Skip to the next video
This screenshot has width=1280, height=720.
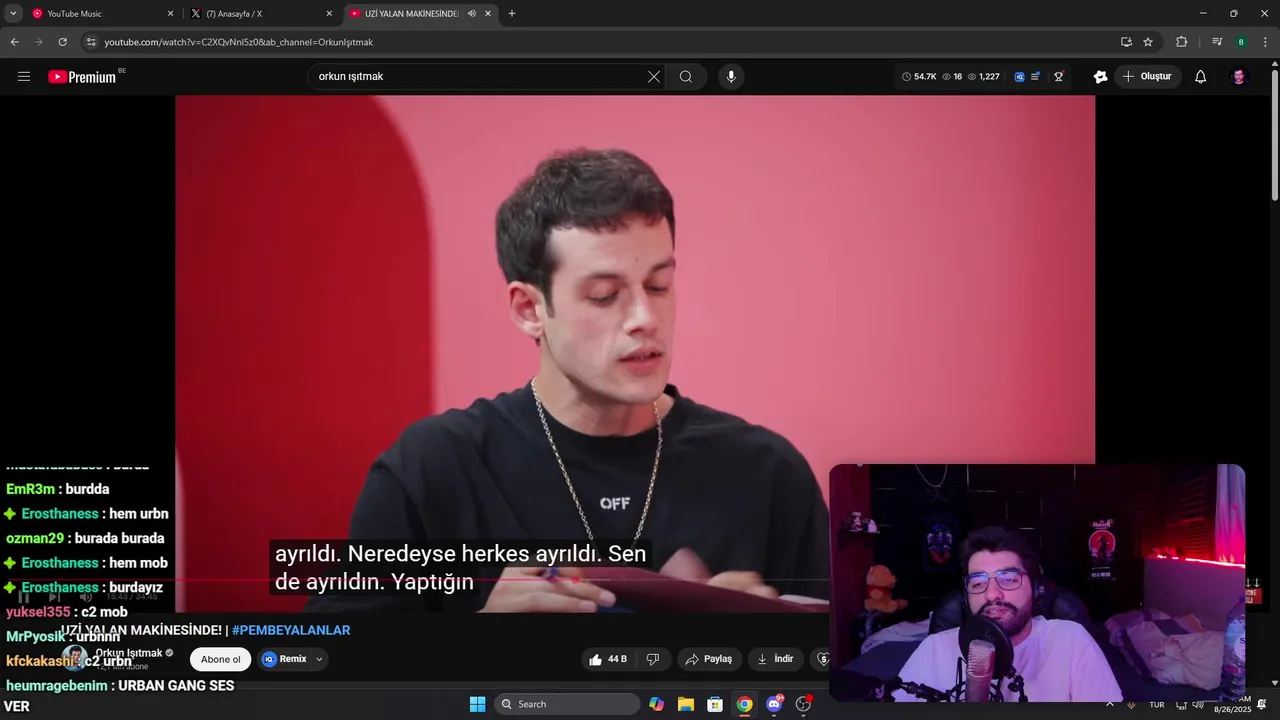point(55,597)
